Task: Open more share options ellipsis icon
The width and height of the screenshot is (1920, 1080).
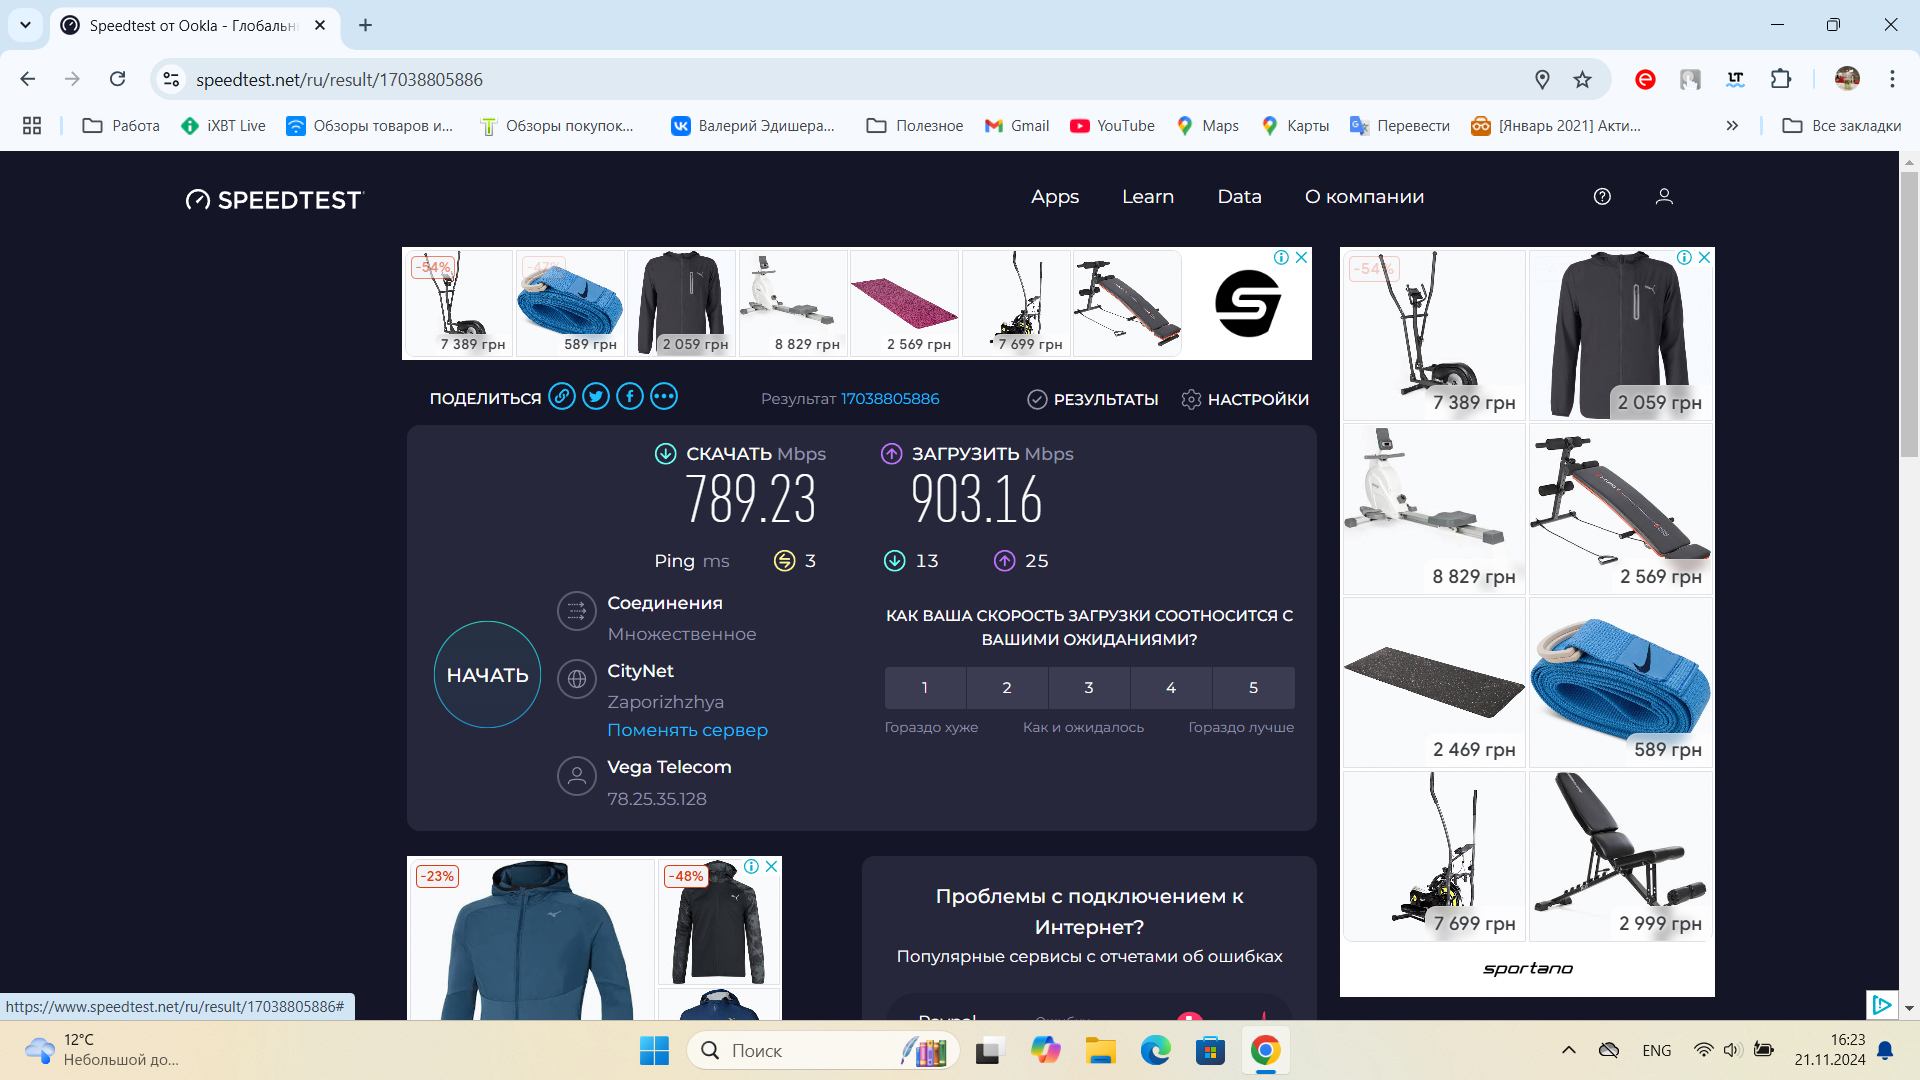Action: click(x=664, y=397)
